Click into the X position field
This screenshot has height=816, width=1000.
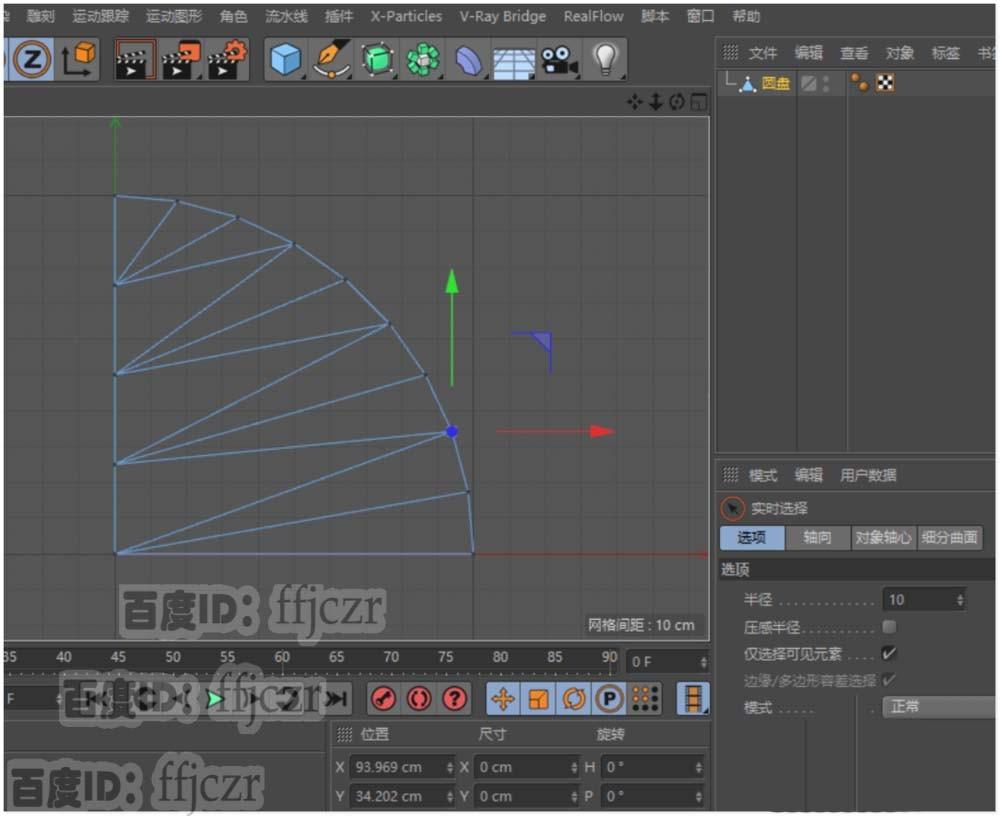point(390,766)
